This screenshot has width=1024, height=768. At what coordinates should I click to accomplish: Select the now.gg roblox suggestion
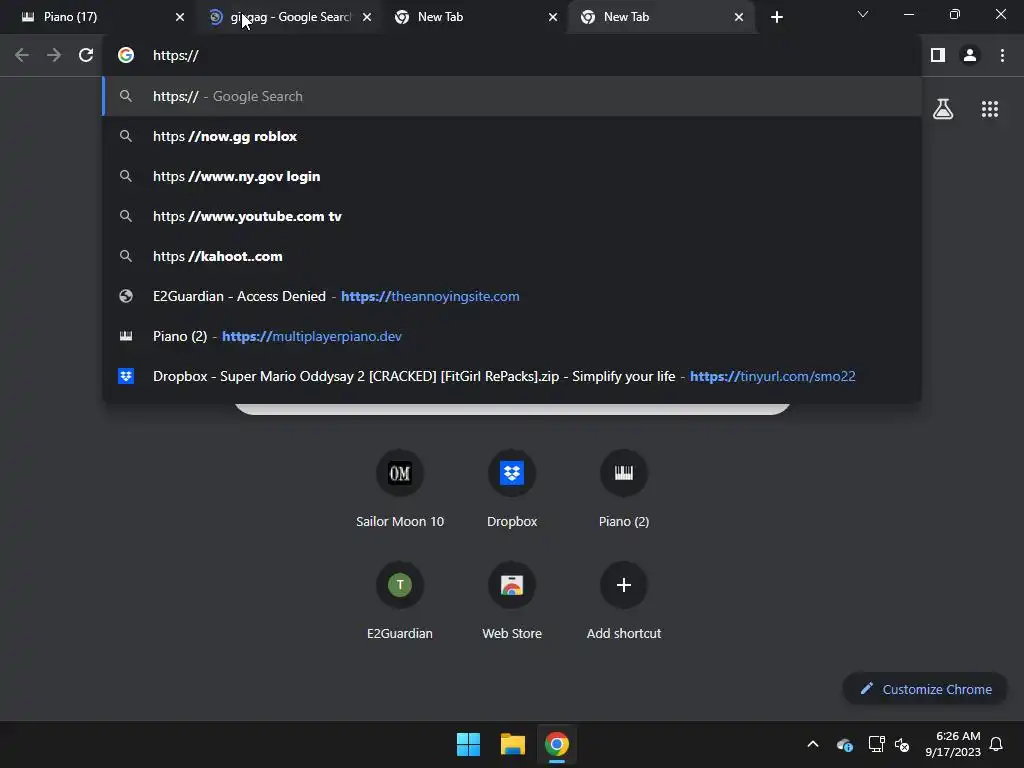click(x=512, y=136)
